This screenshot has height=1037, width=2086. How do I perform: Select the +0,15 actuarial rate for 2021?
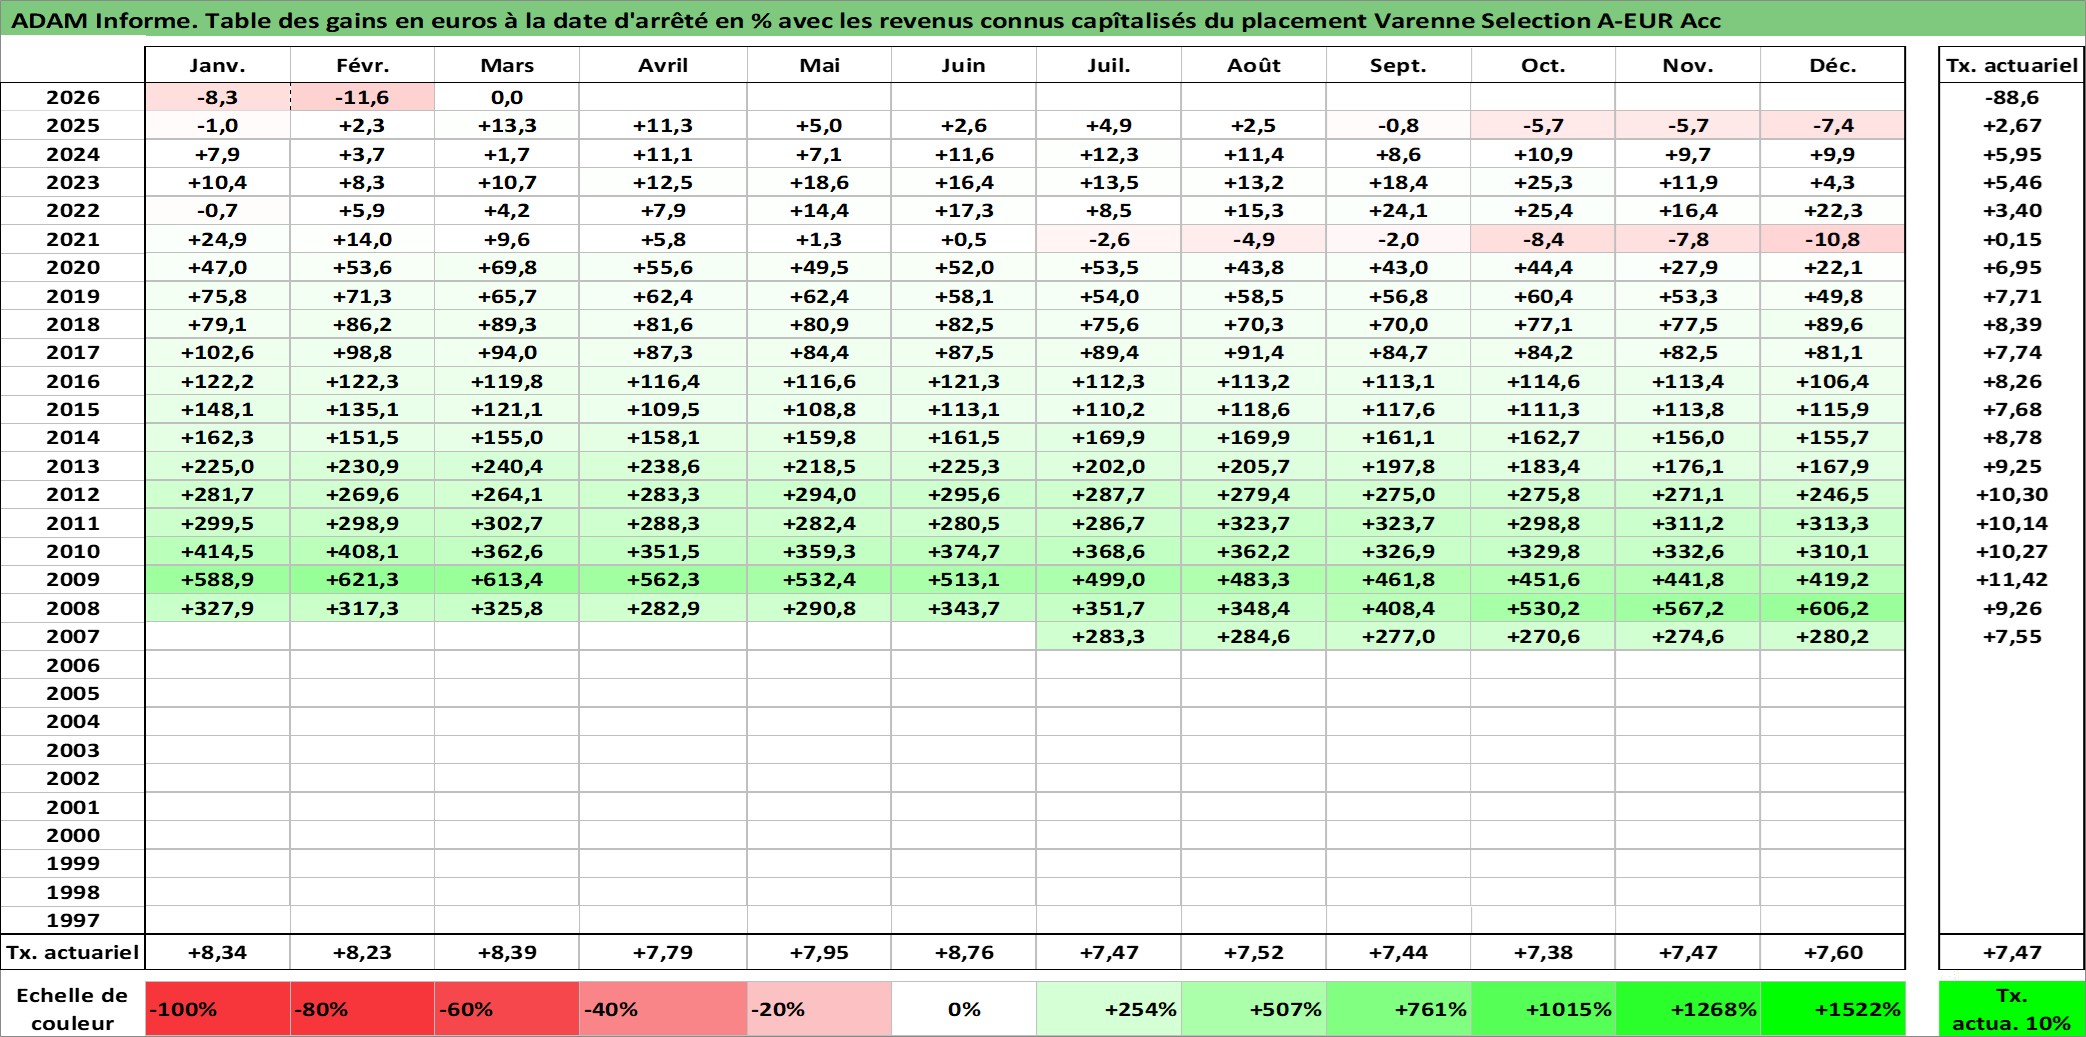[2012, 239]
